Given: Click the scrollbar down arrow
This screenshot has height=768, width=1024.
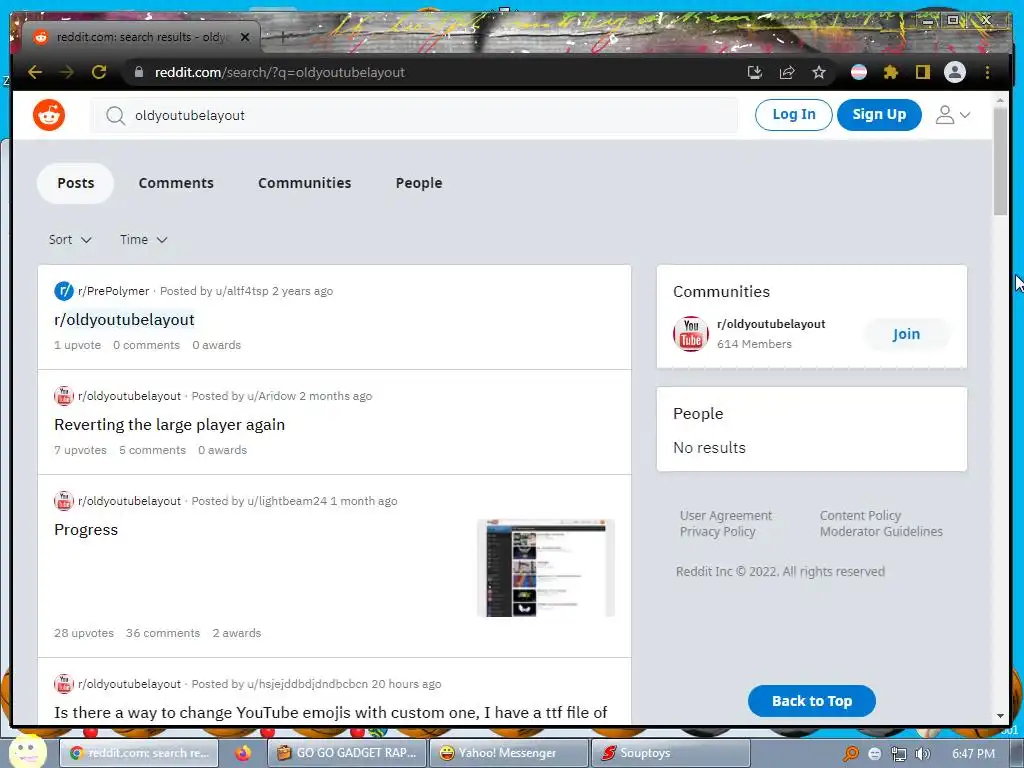Looking at the screenshot, I should [x=1000, y=716].
